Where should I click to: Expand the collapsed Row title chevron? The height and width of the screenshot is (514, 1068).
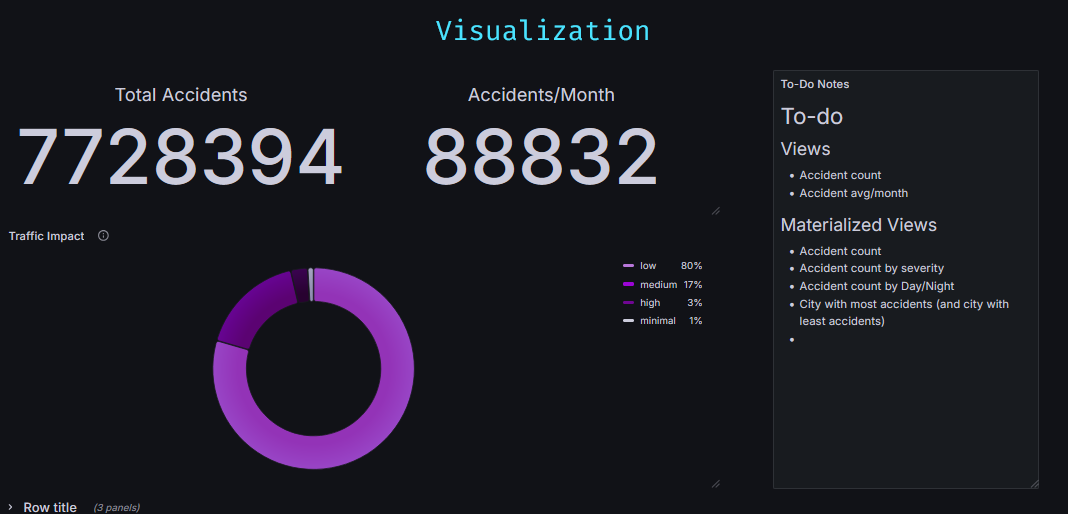coord(11,507)
